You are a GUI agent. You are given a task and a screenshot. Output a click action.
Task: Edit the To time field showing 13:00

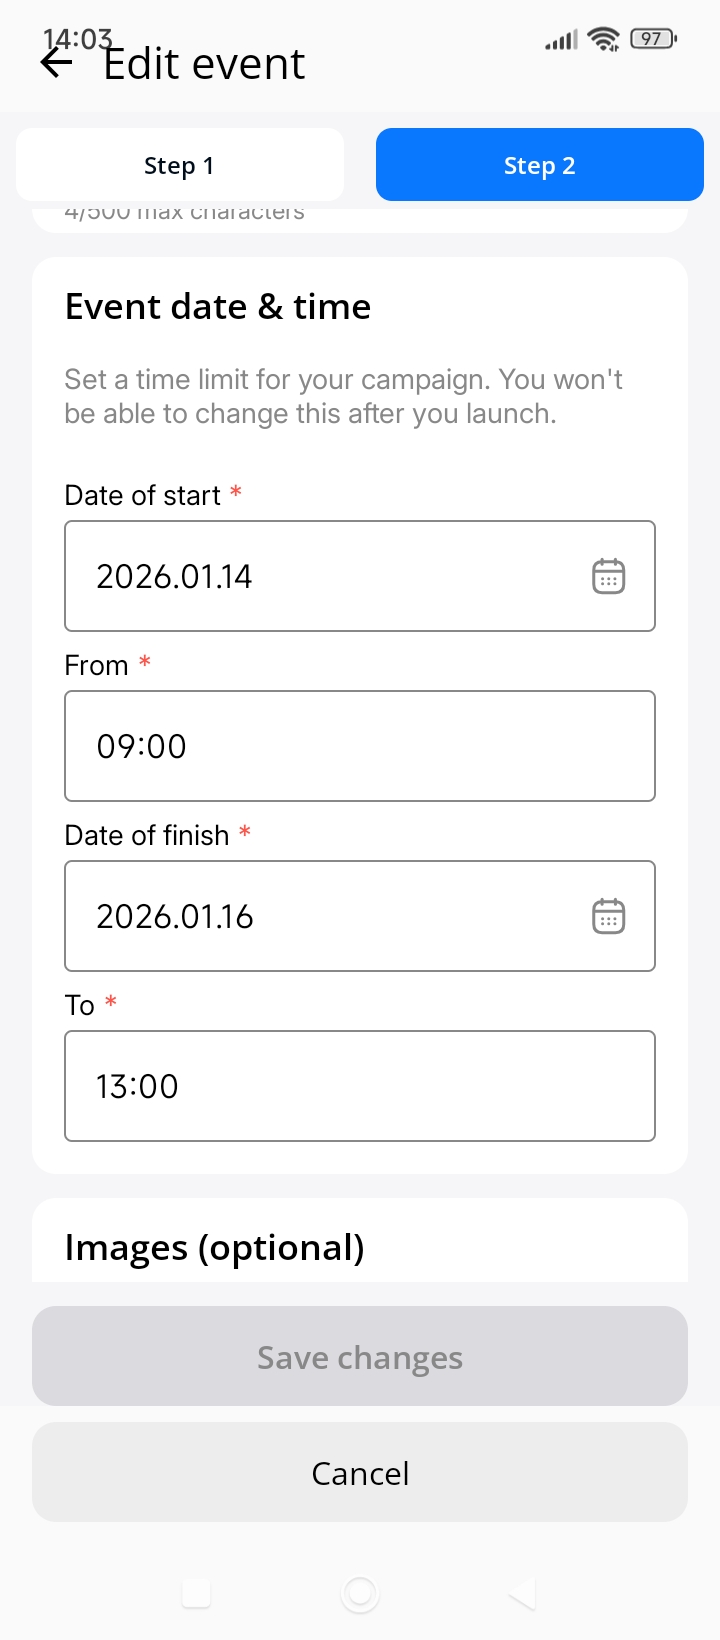click(x=360, y=1086)
